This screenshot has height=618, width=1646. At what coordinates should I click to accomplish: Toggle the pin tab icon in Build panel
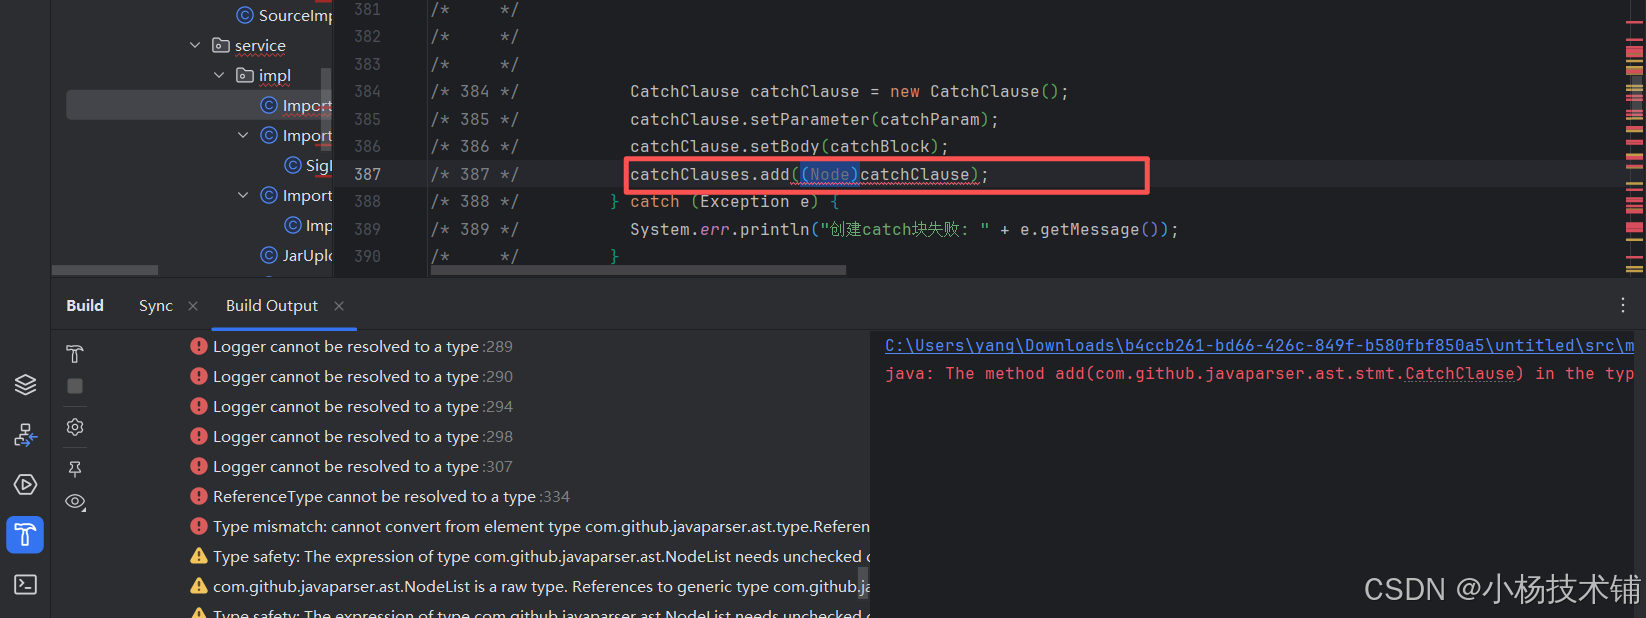pos(75,468)
